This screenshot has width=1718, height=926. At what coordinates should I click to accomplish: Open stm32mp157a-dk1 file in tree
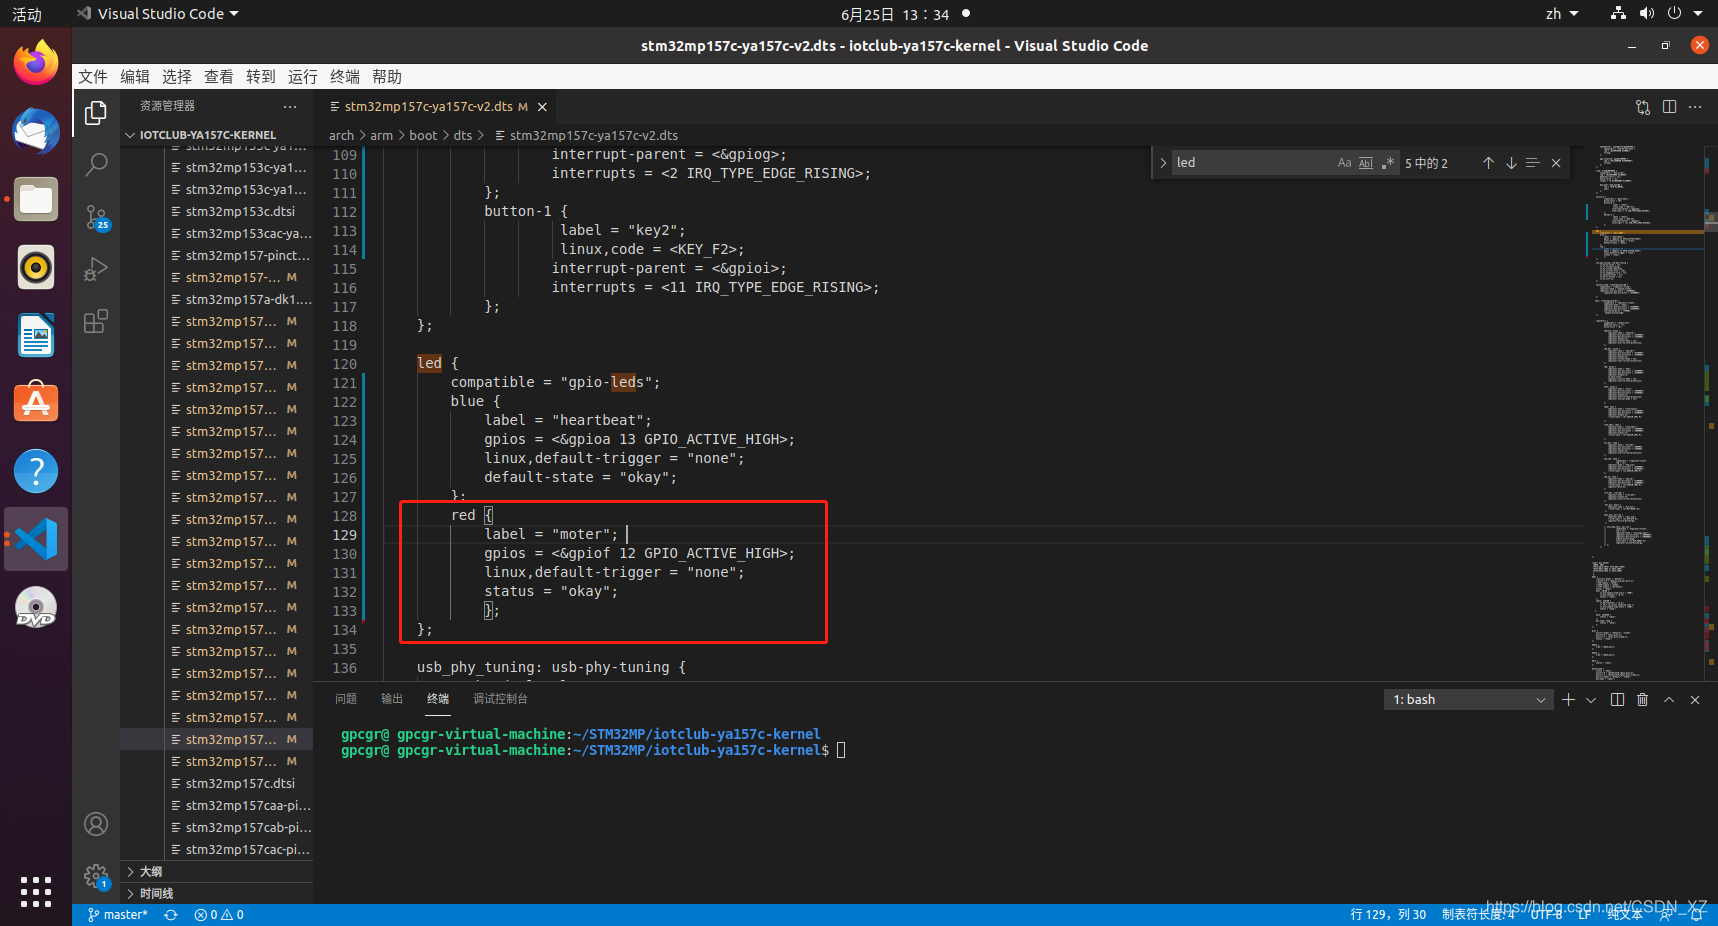[240, 300]
